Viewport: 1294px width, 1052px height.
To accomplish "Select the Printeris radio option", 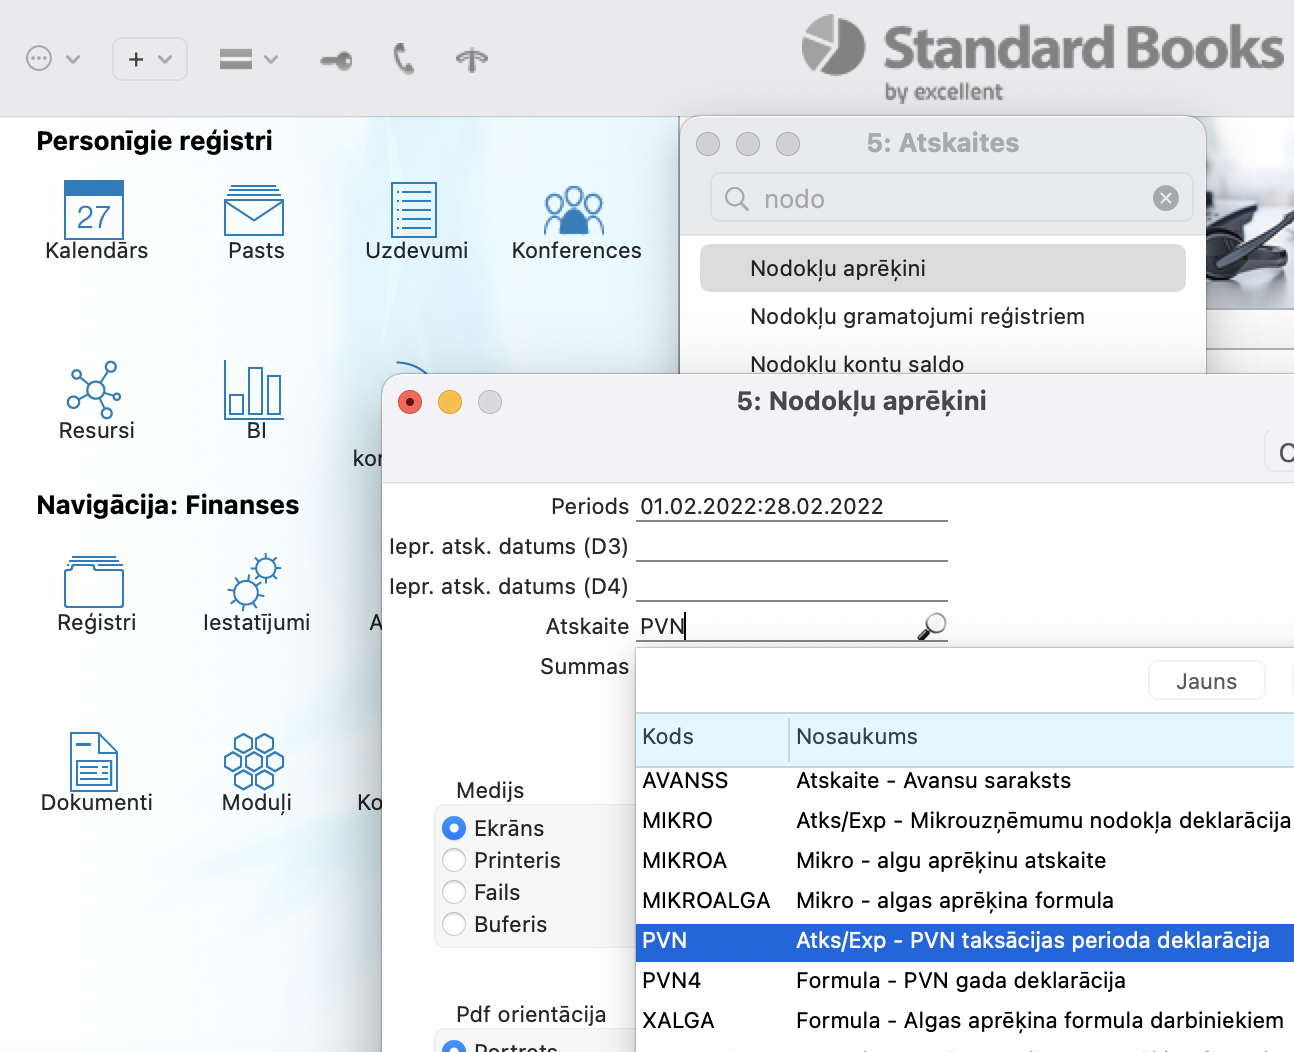I will [454, 860].
